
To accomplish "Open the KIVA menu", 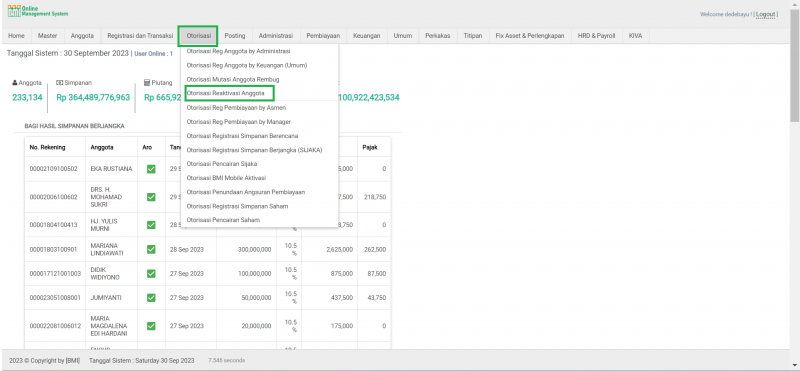I will click(x=635, y=36).
